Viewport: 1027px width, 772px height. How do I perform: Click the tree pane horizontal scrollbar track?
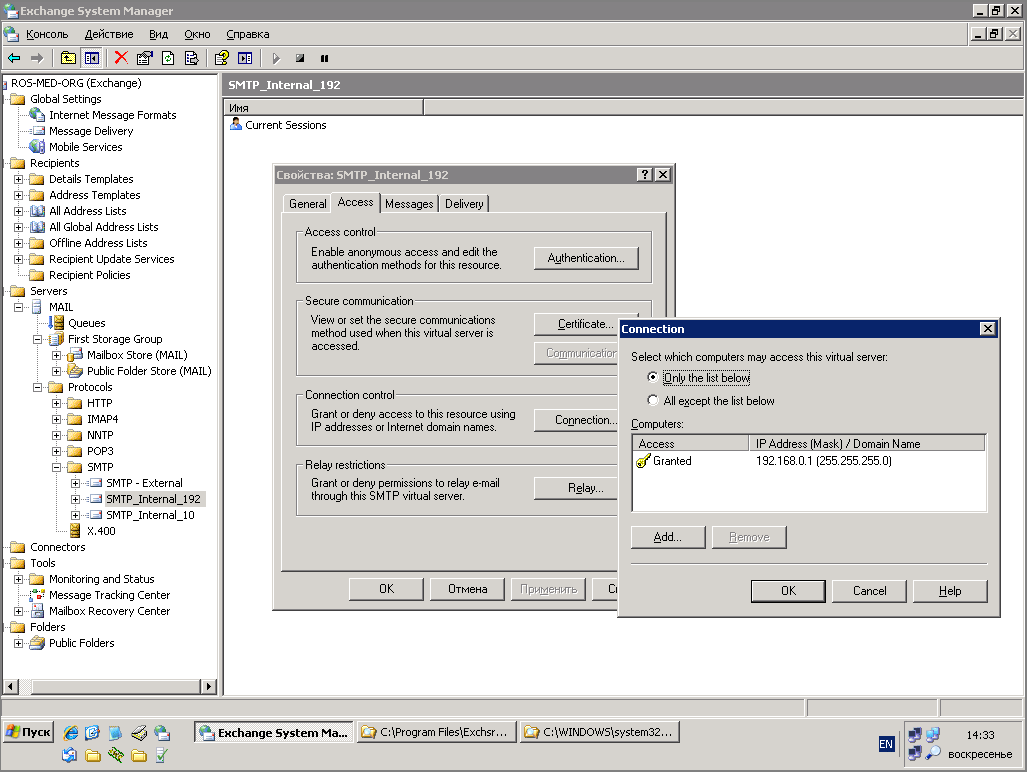(110, 686)
